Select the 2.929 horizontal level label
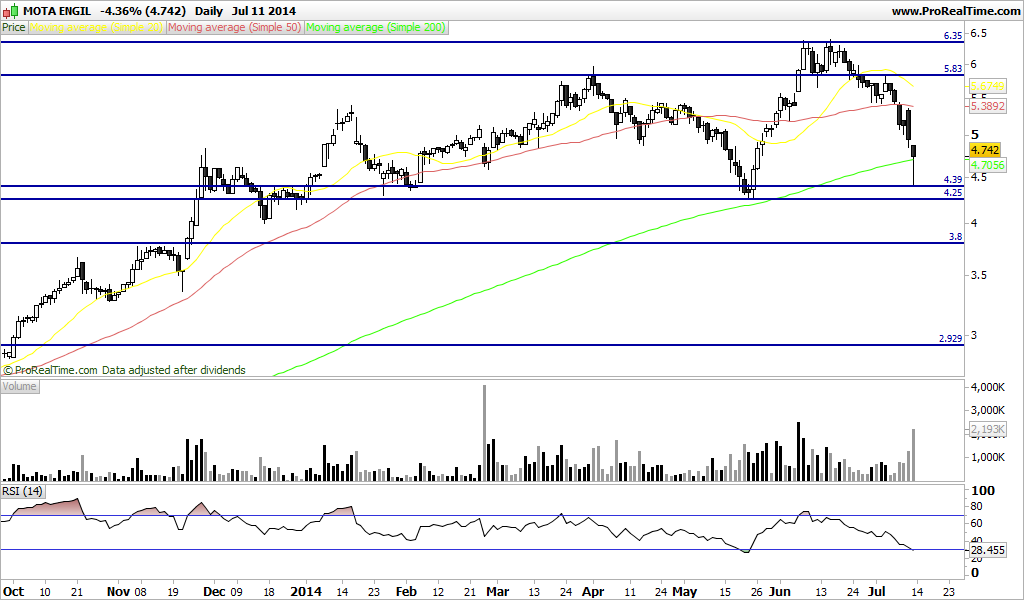 click(950, 338)
